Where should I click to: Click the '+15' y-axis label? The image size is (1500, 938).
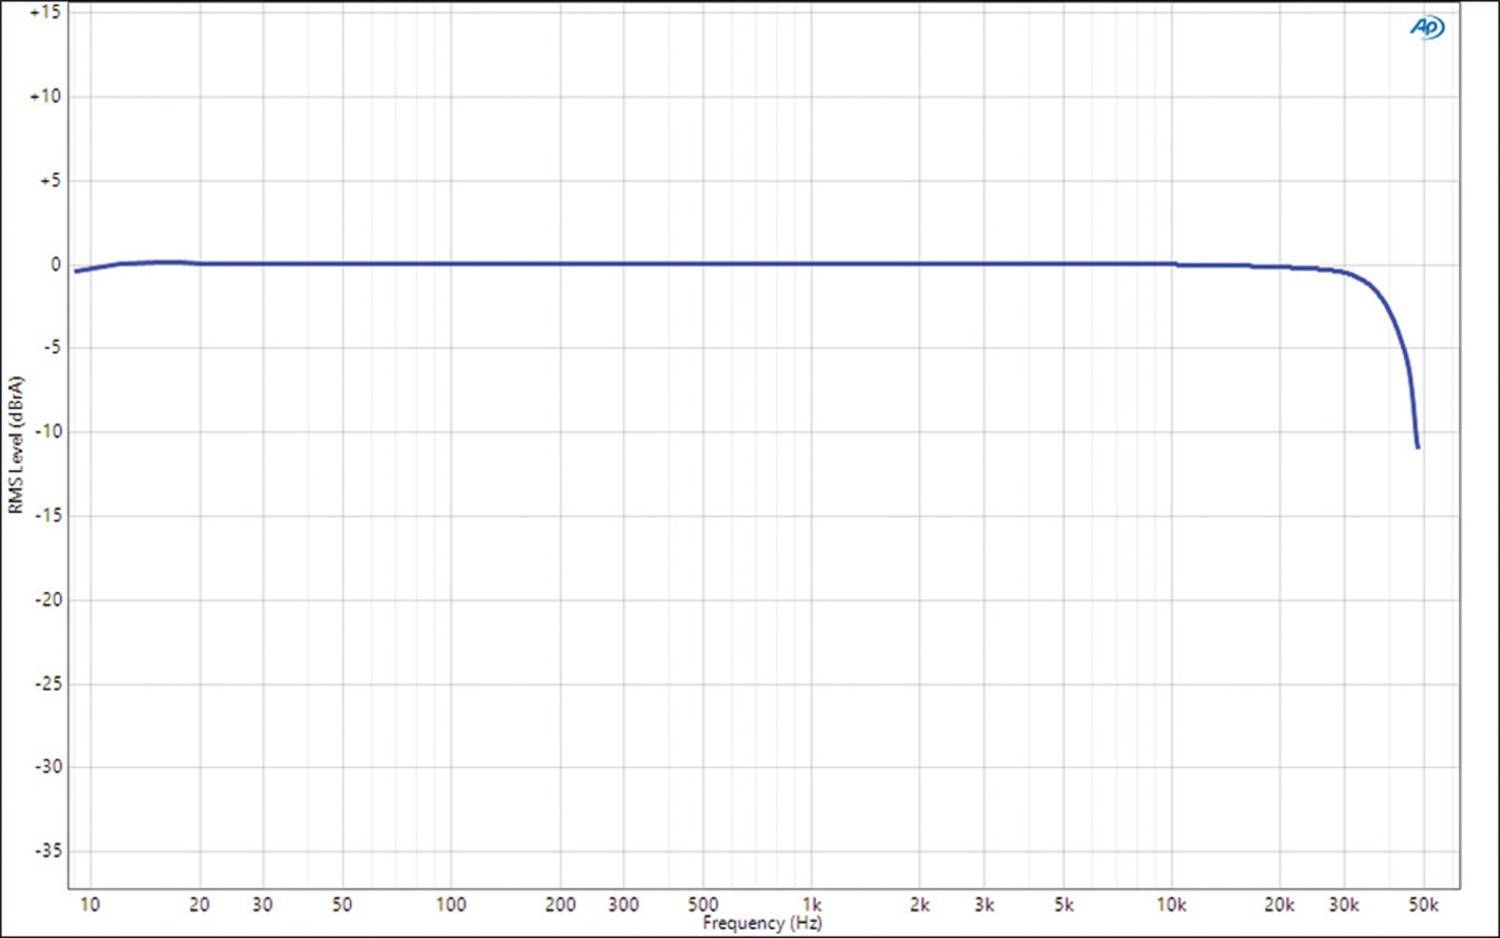pyautogui.click(x=45, y=12)
